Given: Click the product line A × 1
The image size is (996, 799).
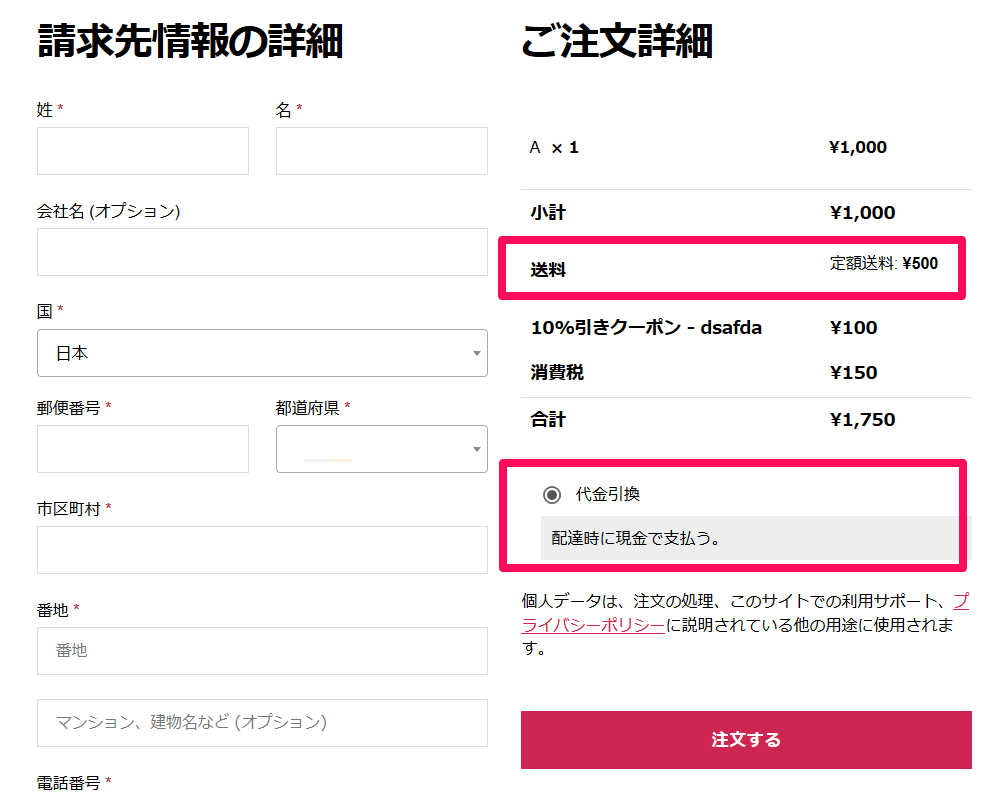Looking at the screenshot, I should (x=554, y=148).
